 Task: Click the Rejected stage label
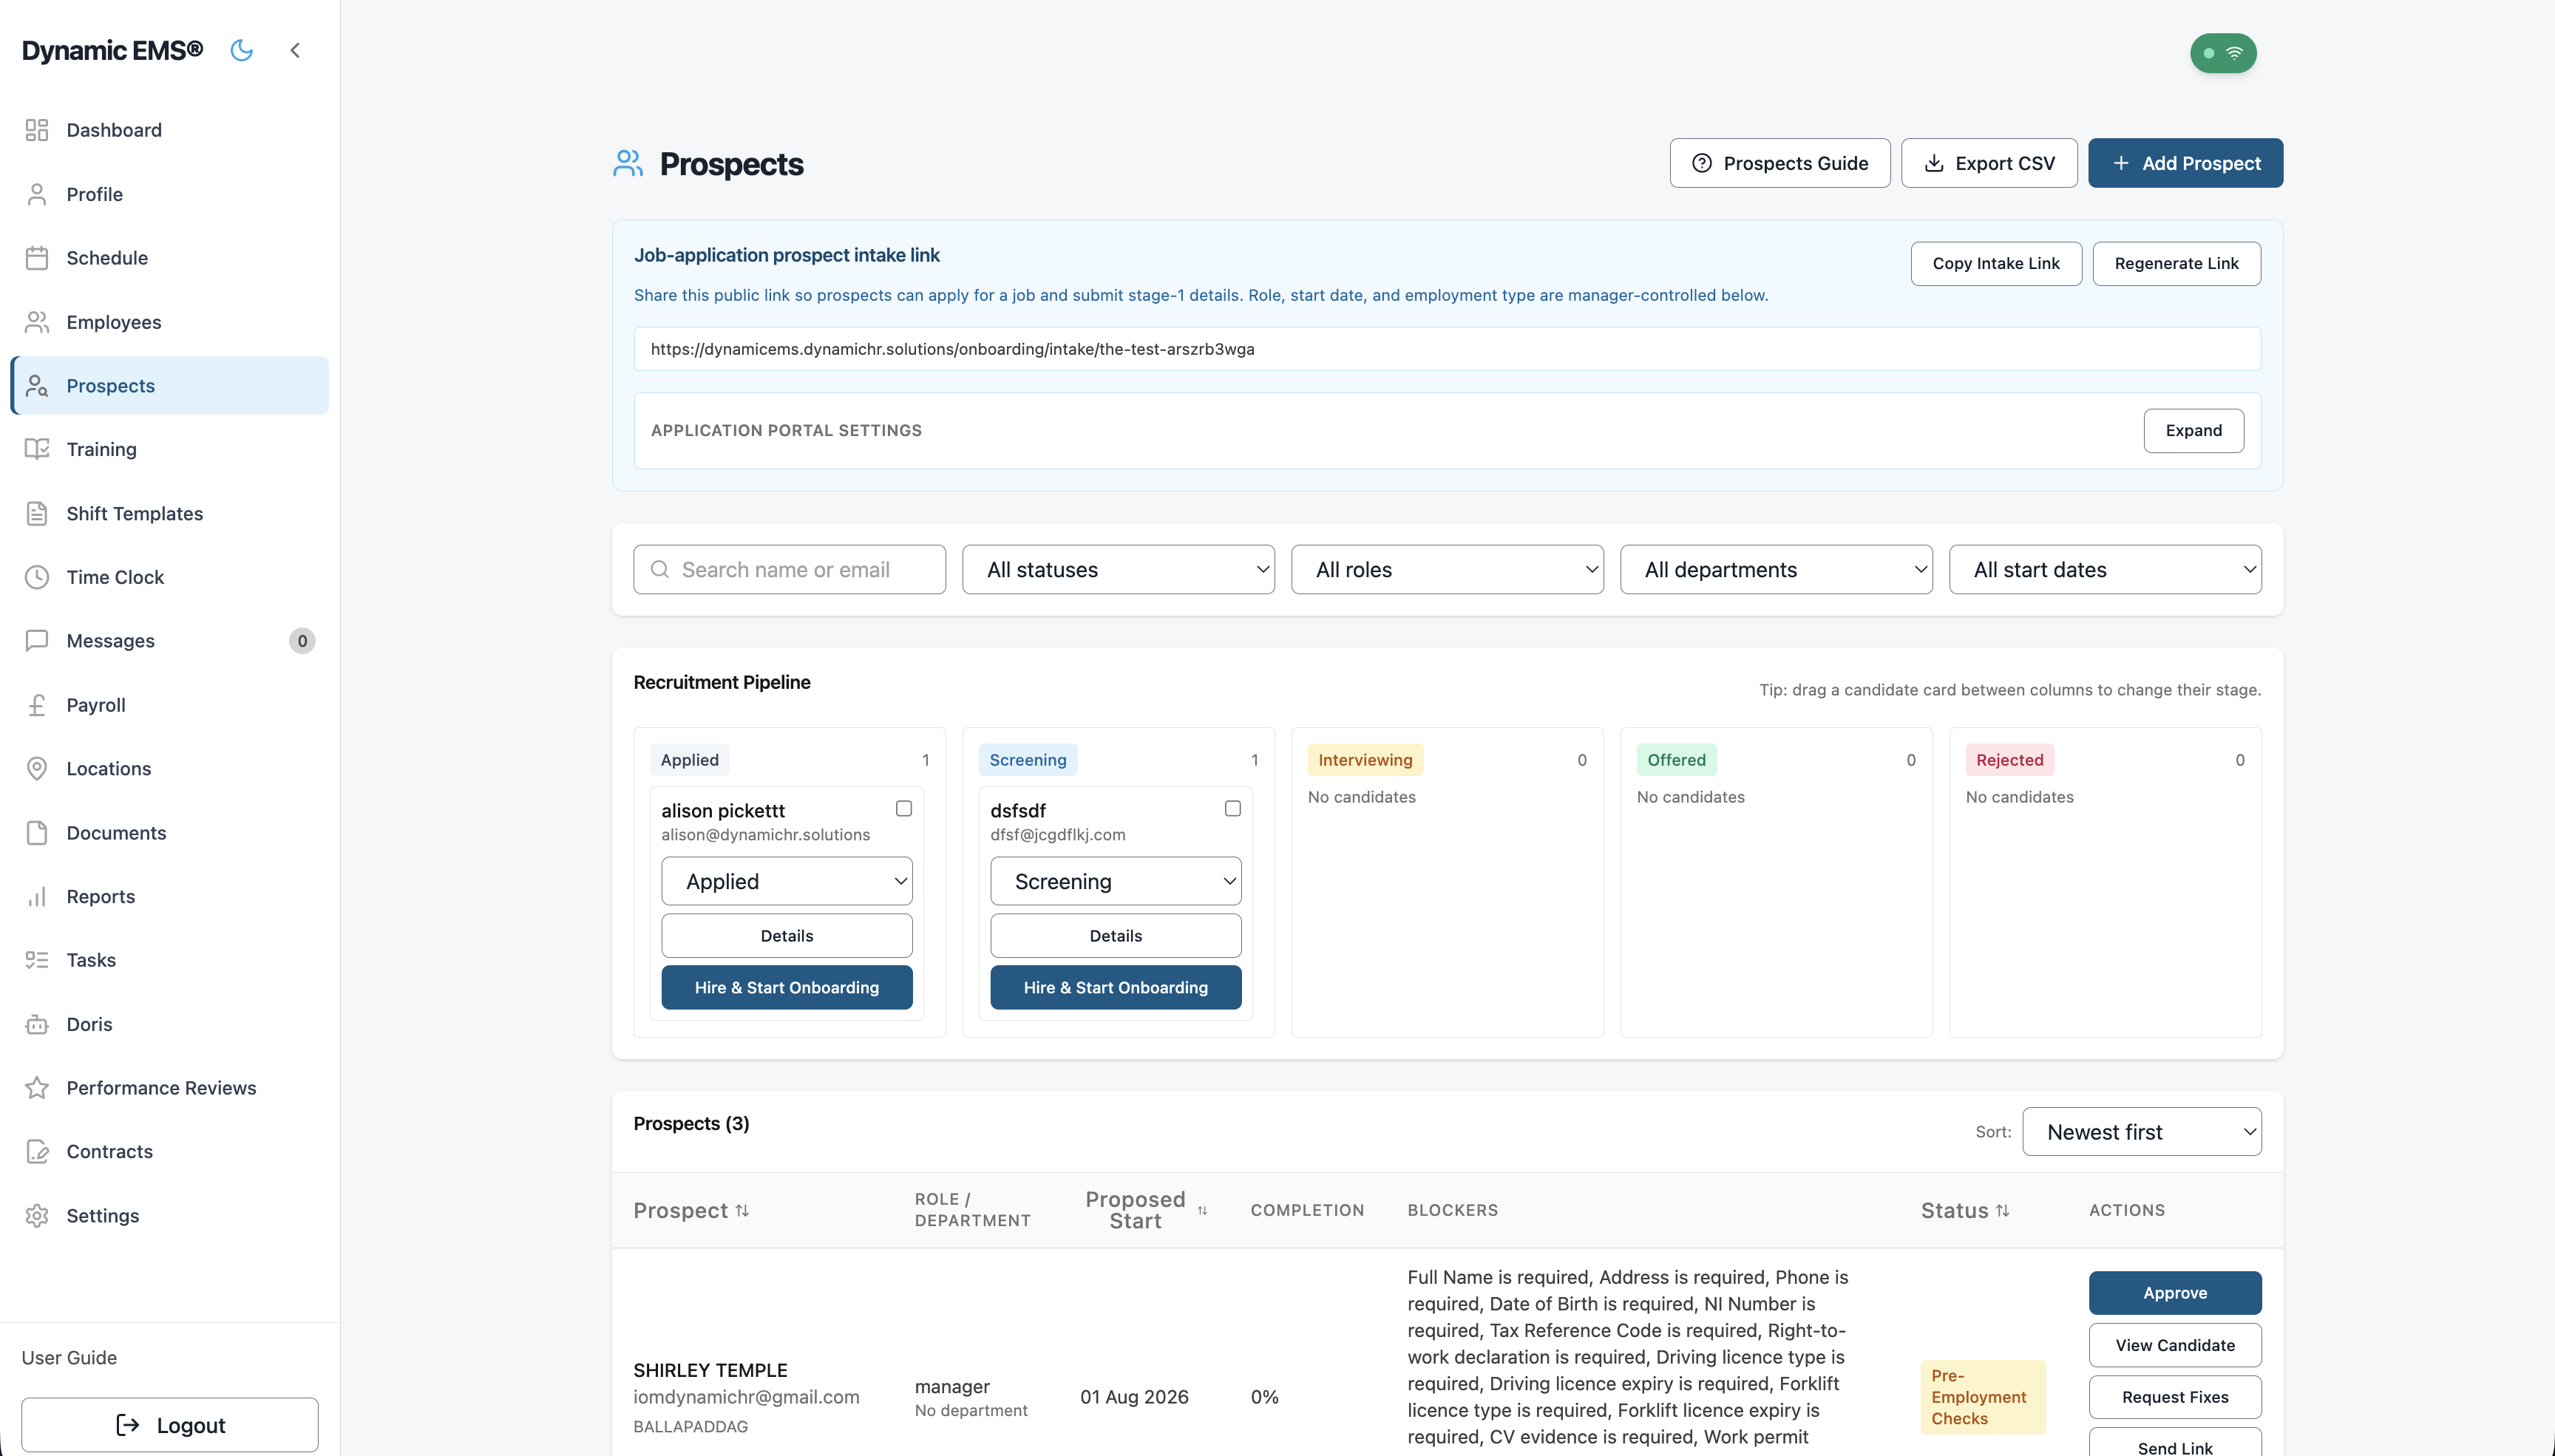(x=2010, y=760)
